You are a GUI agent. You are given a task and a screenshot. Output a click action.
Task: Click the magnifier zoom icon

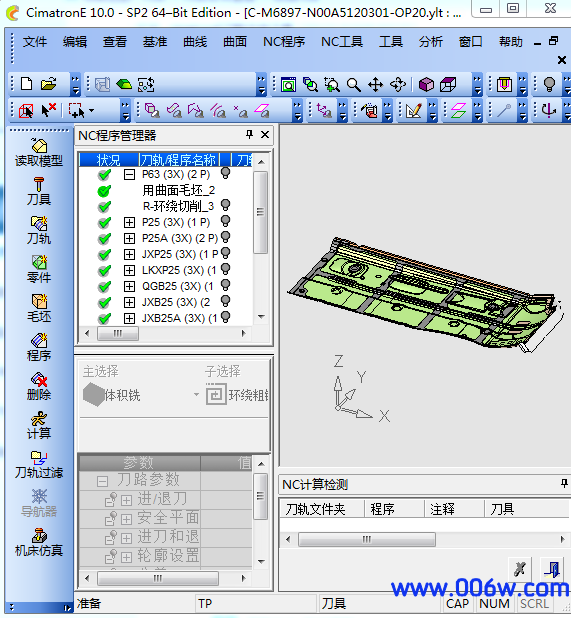[x=353, y=84]
